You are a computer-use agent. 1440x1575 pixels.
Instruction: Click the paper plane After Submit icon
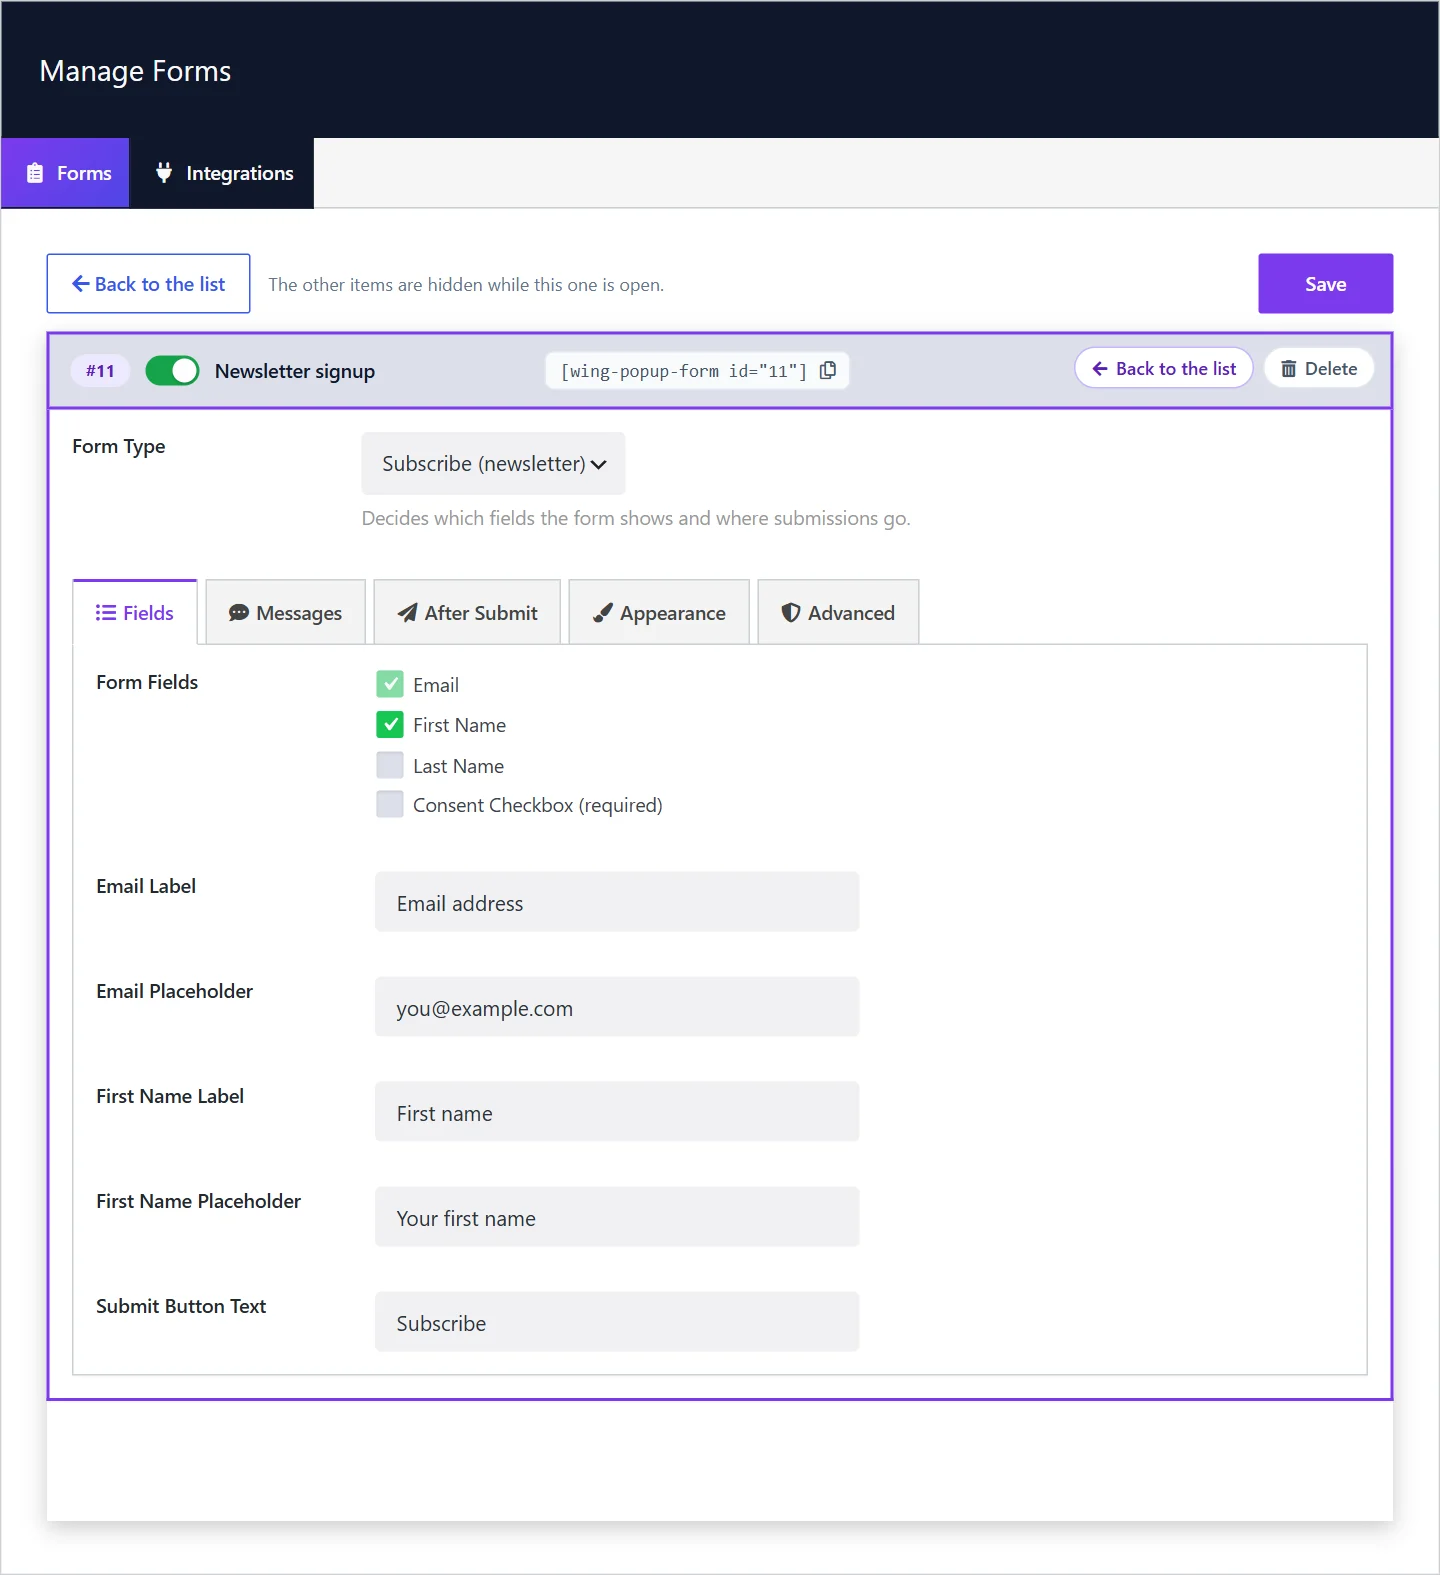[x=407, y=613]
